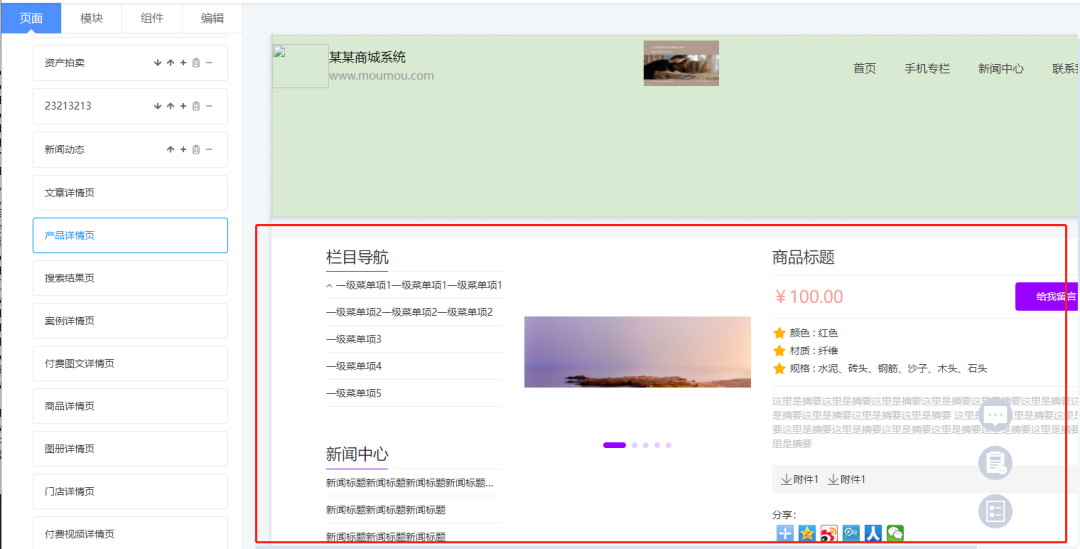Open 新闻中心 in the top navigation

pos(1001,69)
